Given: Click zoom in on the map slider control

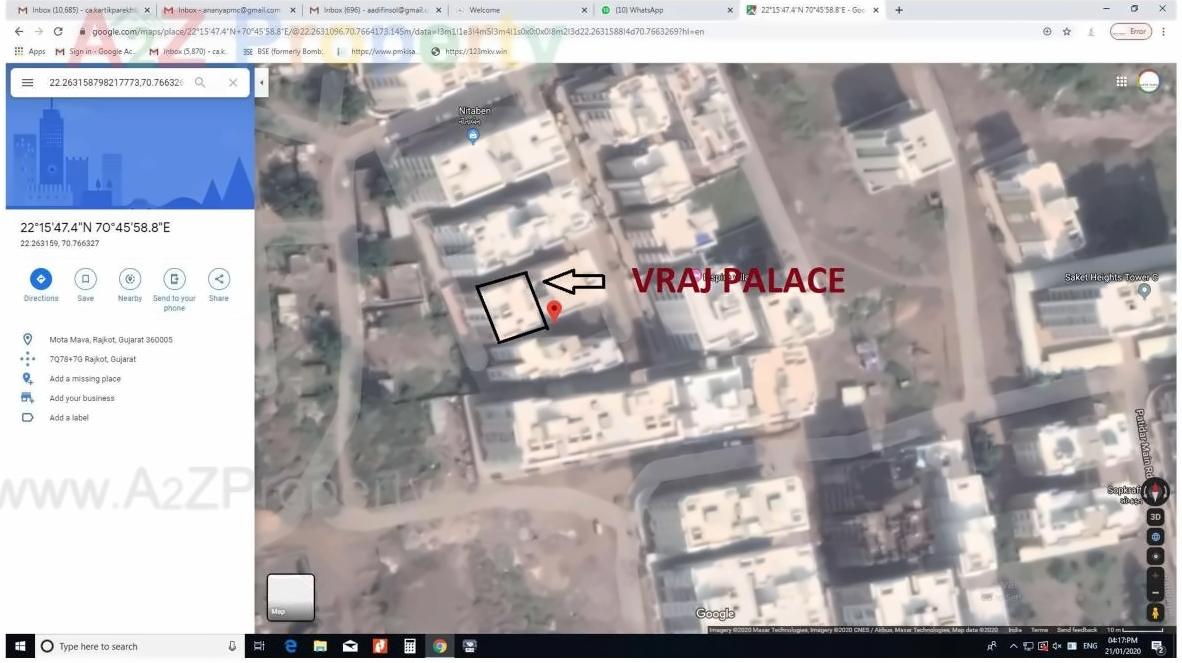Looking at the screenshot, I should click(1155, 575).
